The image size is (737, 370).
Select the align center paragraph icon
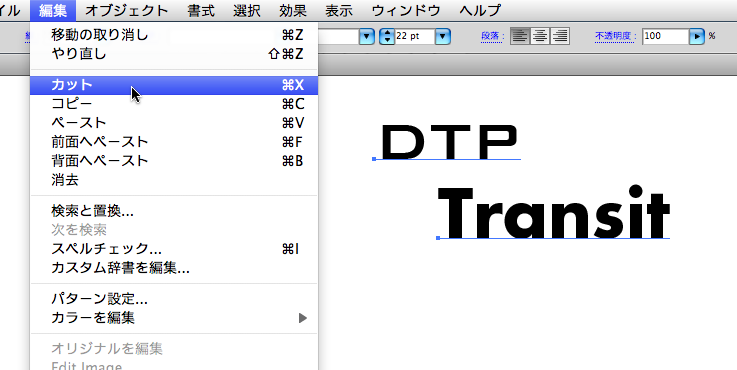(x=540, y=36)
